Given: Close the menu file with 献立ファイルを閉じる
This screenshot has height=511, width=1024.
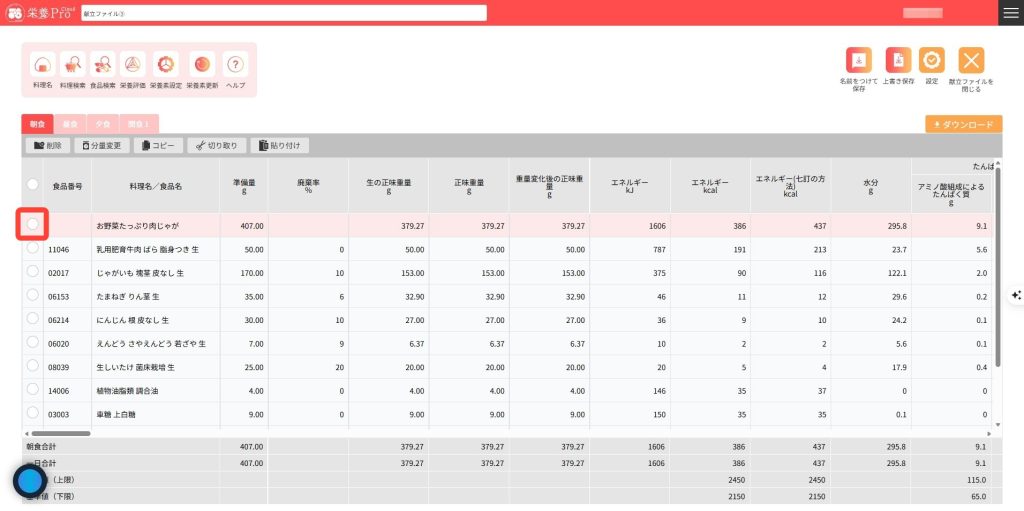Looking at the screenshot, I should (x=971, y=60).
